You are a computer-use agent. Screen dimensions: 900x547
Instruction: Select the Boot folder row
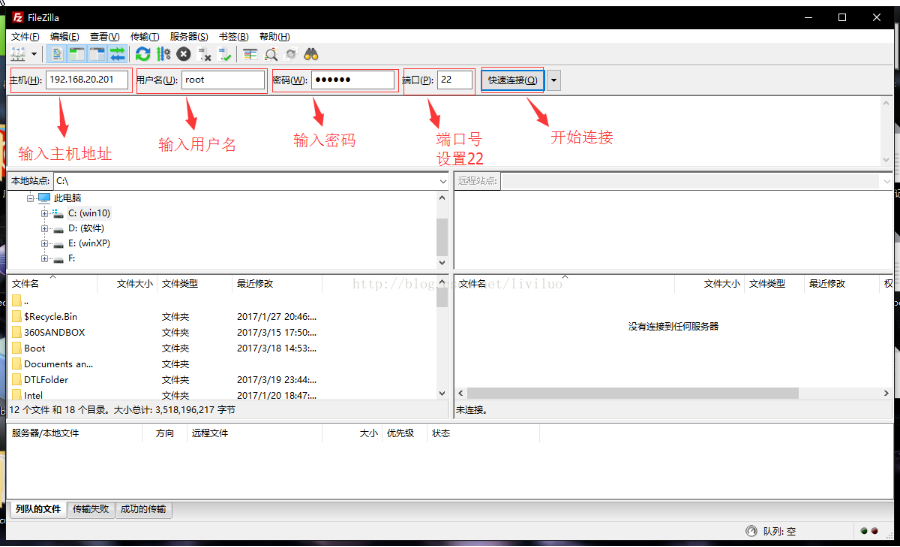(x=164, y=348)
